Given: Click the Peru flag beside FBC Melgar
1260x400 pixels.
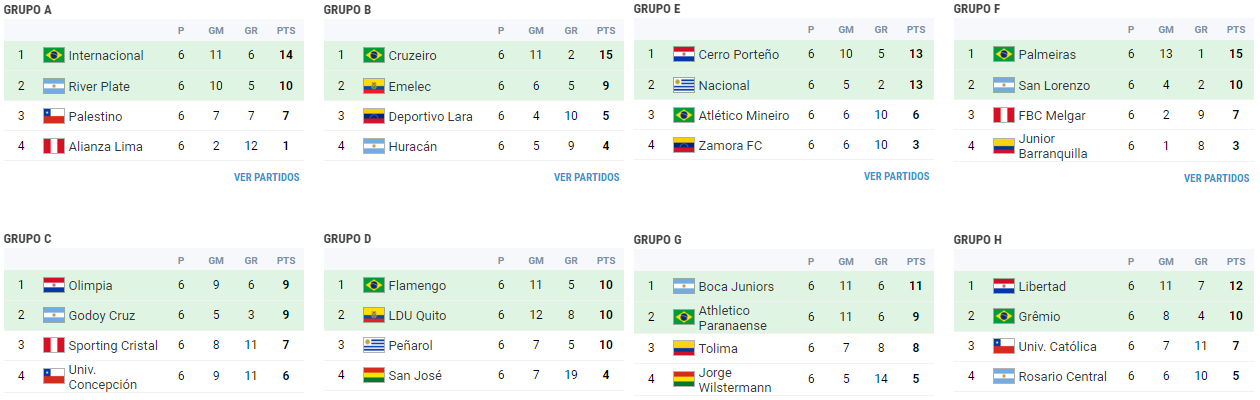Looking at the screenshot, I should click(x=1004, y=115).
